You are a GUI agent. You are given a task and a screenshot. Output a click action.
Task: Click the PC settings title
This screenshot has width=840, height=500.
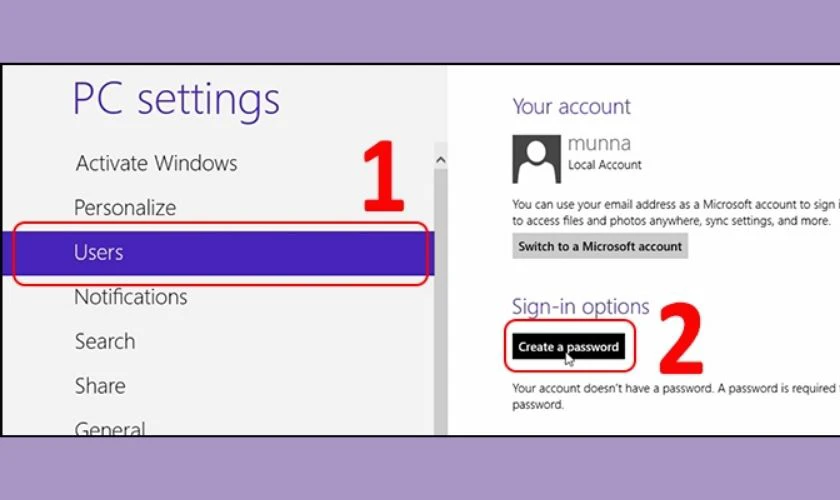176,100
